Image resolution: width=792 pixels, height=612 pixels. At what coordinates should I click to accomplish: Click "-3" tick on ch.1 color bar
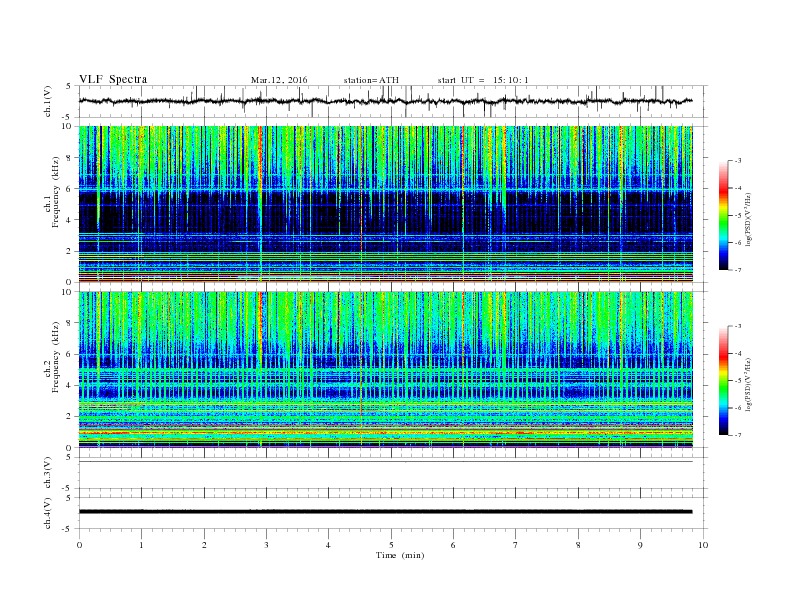[738, 161]
